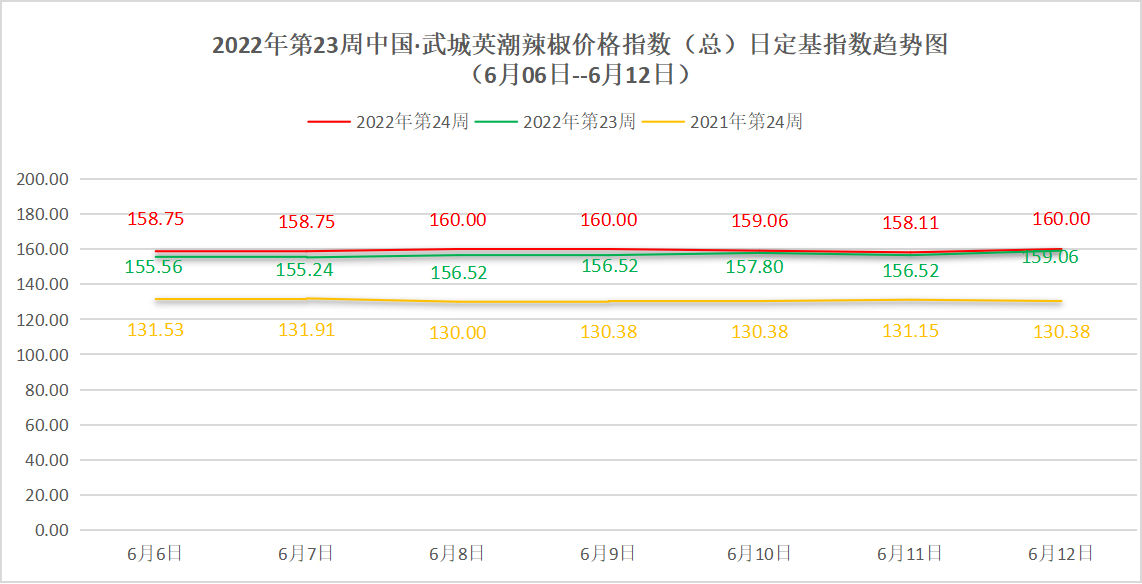1142x584 pixels.
Task: Select the 6月12日 axis label
Action: tap(1060, 551)
